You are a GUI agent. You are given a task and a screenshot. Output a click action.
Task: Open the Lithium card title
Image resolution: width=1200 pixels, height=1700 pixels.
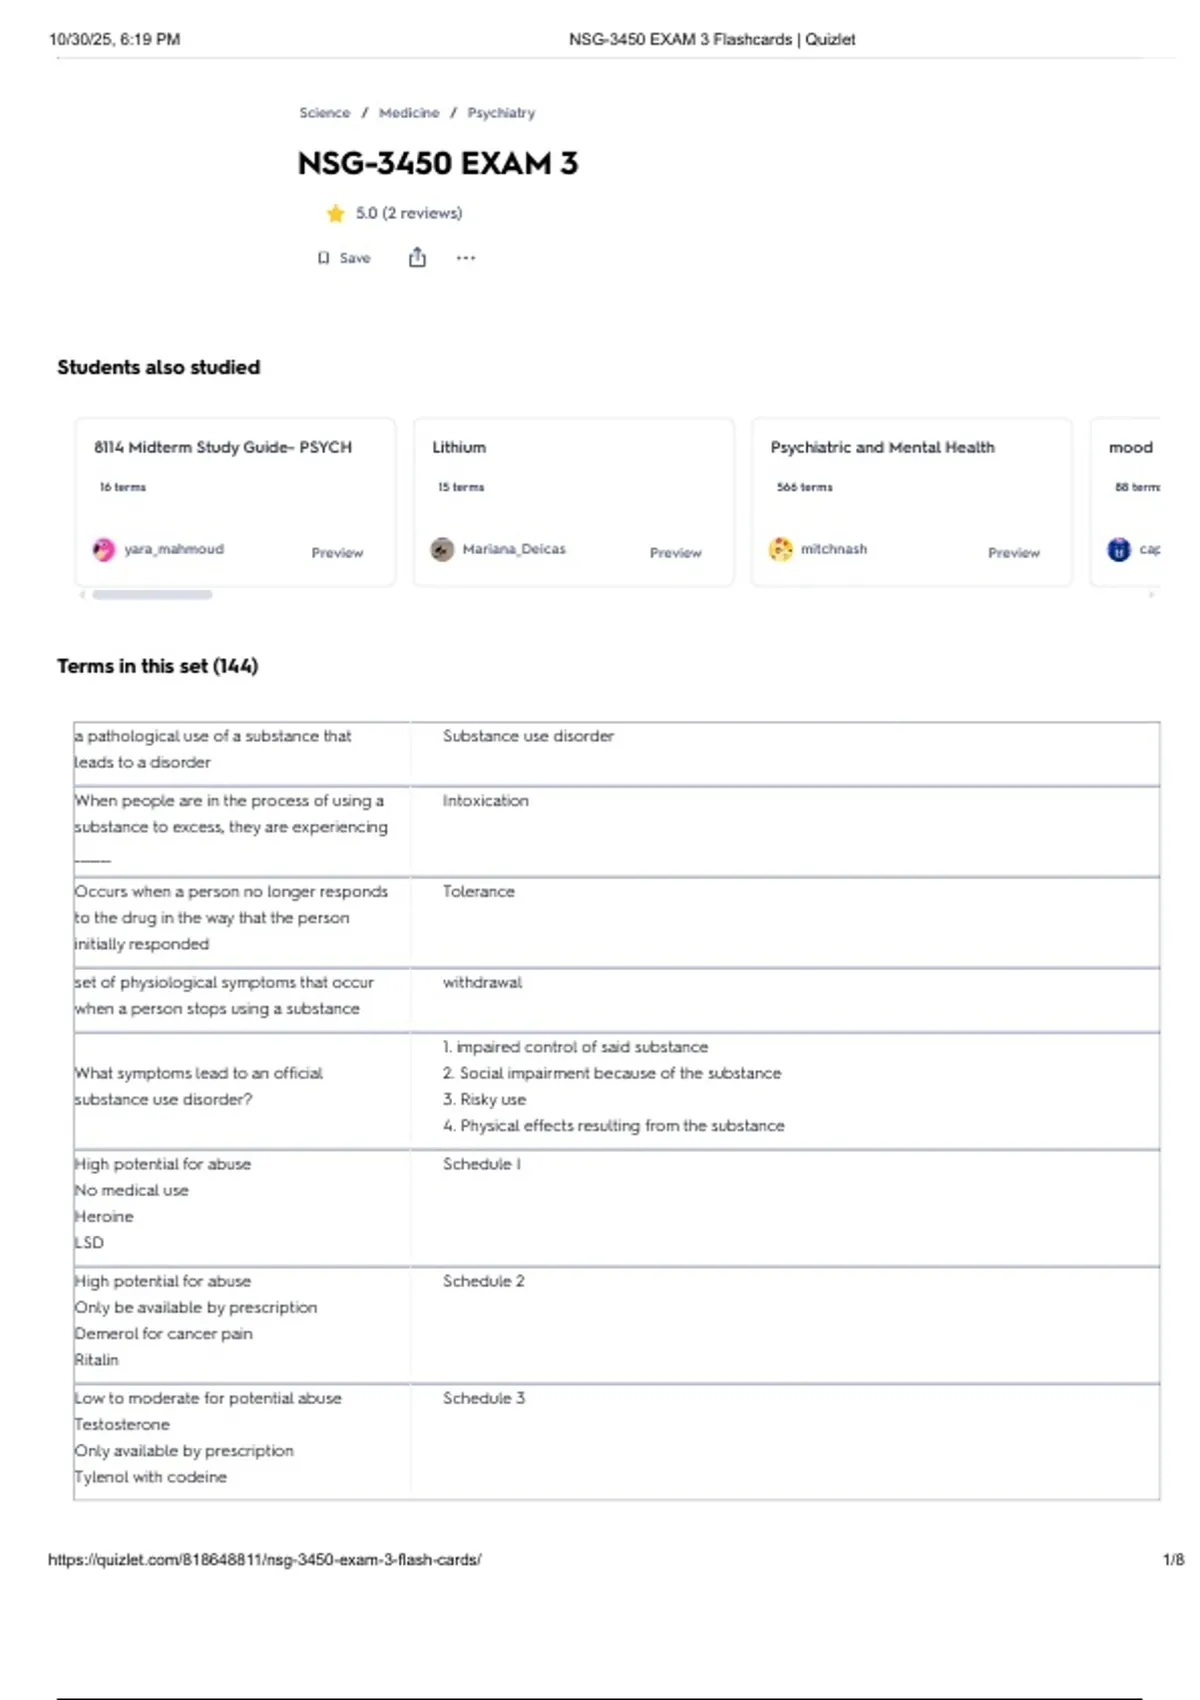pyautogui.click(x=459, y=447)
